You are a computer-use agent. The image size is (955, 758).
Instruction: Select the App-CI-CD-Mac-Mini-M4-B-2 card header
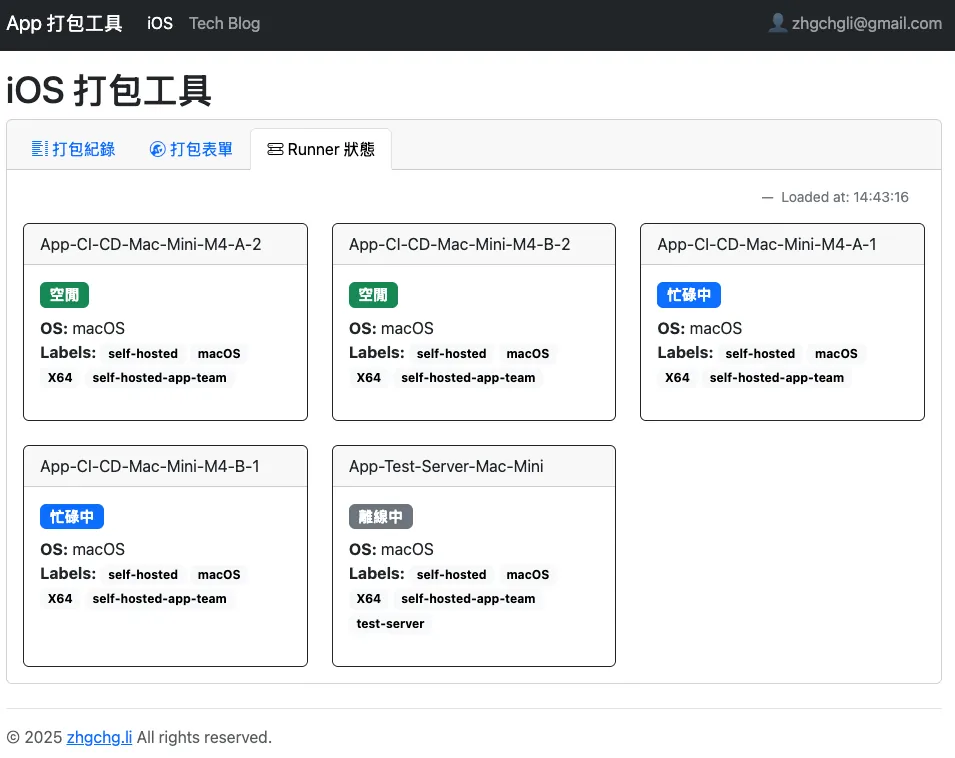coord(473,244)
